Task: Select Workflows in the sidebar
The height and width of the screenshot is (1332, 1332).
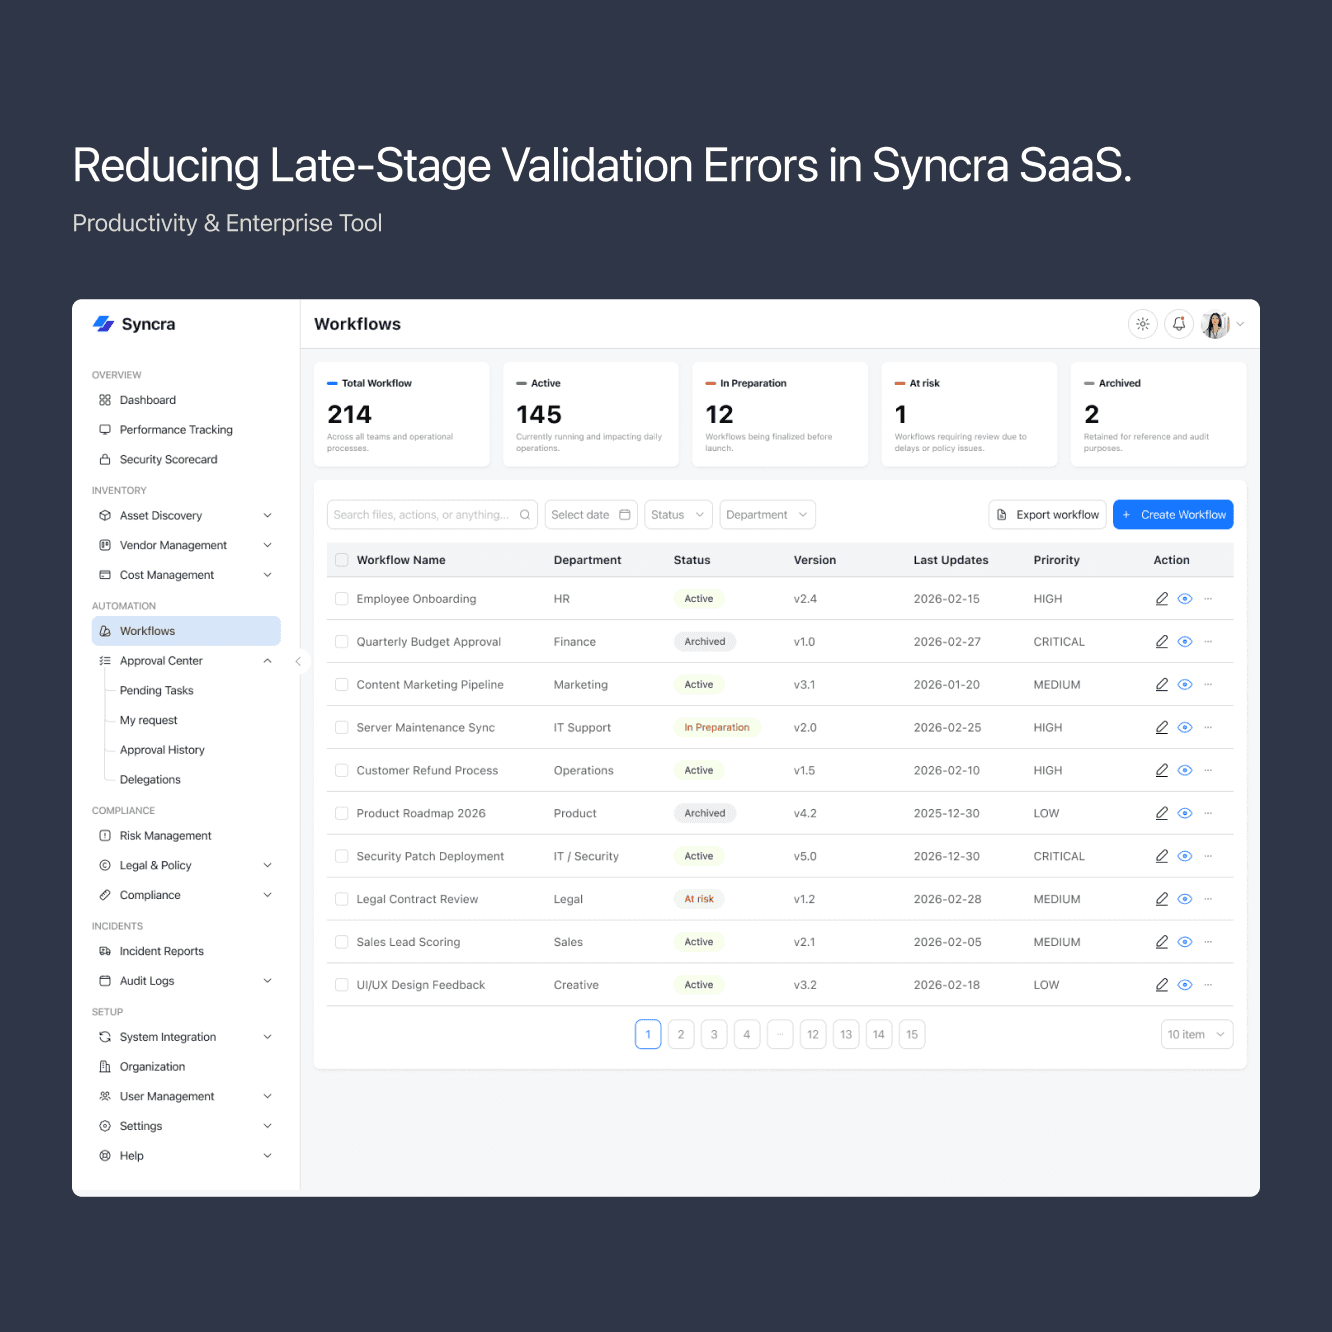Action: click(186, 631)
